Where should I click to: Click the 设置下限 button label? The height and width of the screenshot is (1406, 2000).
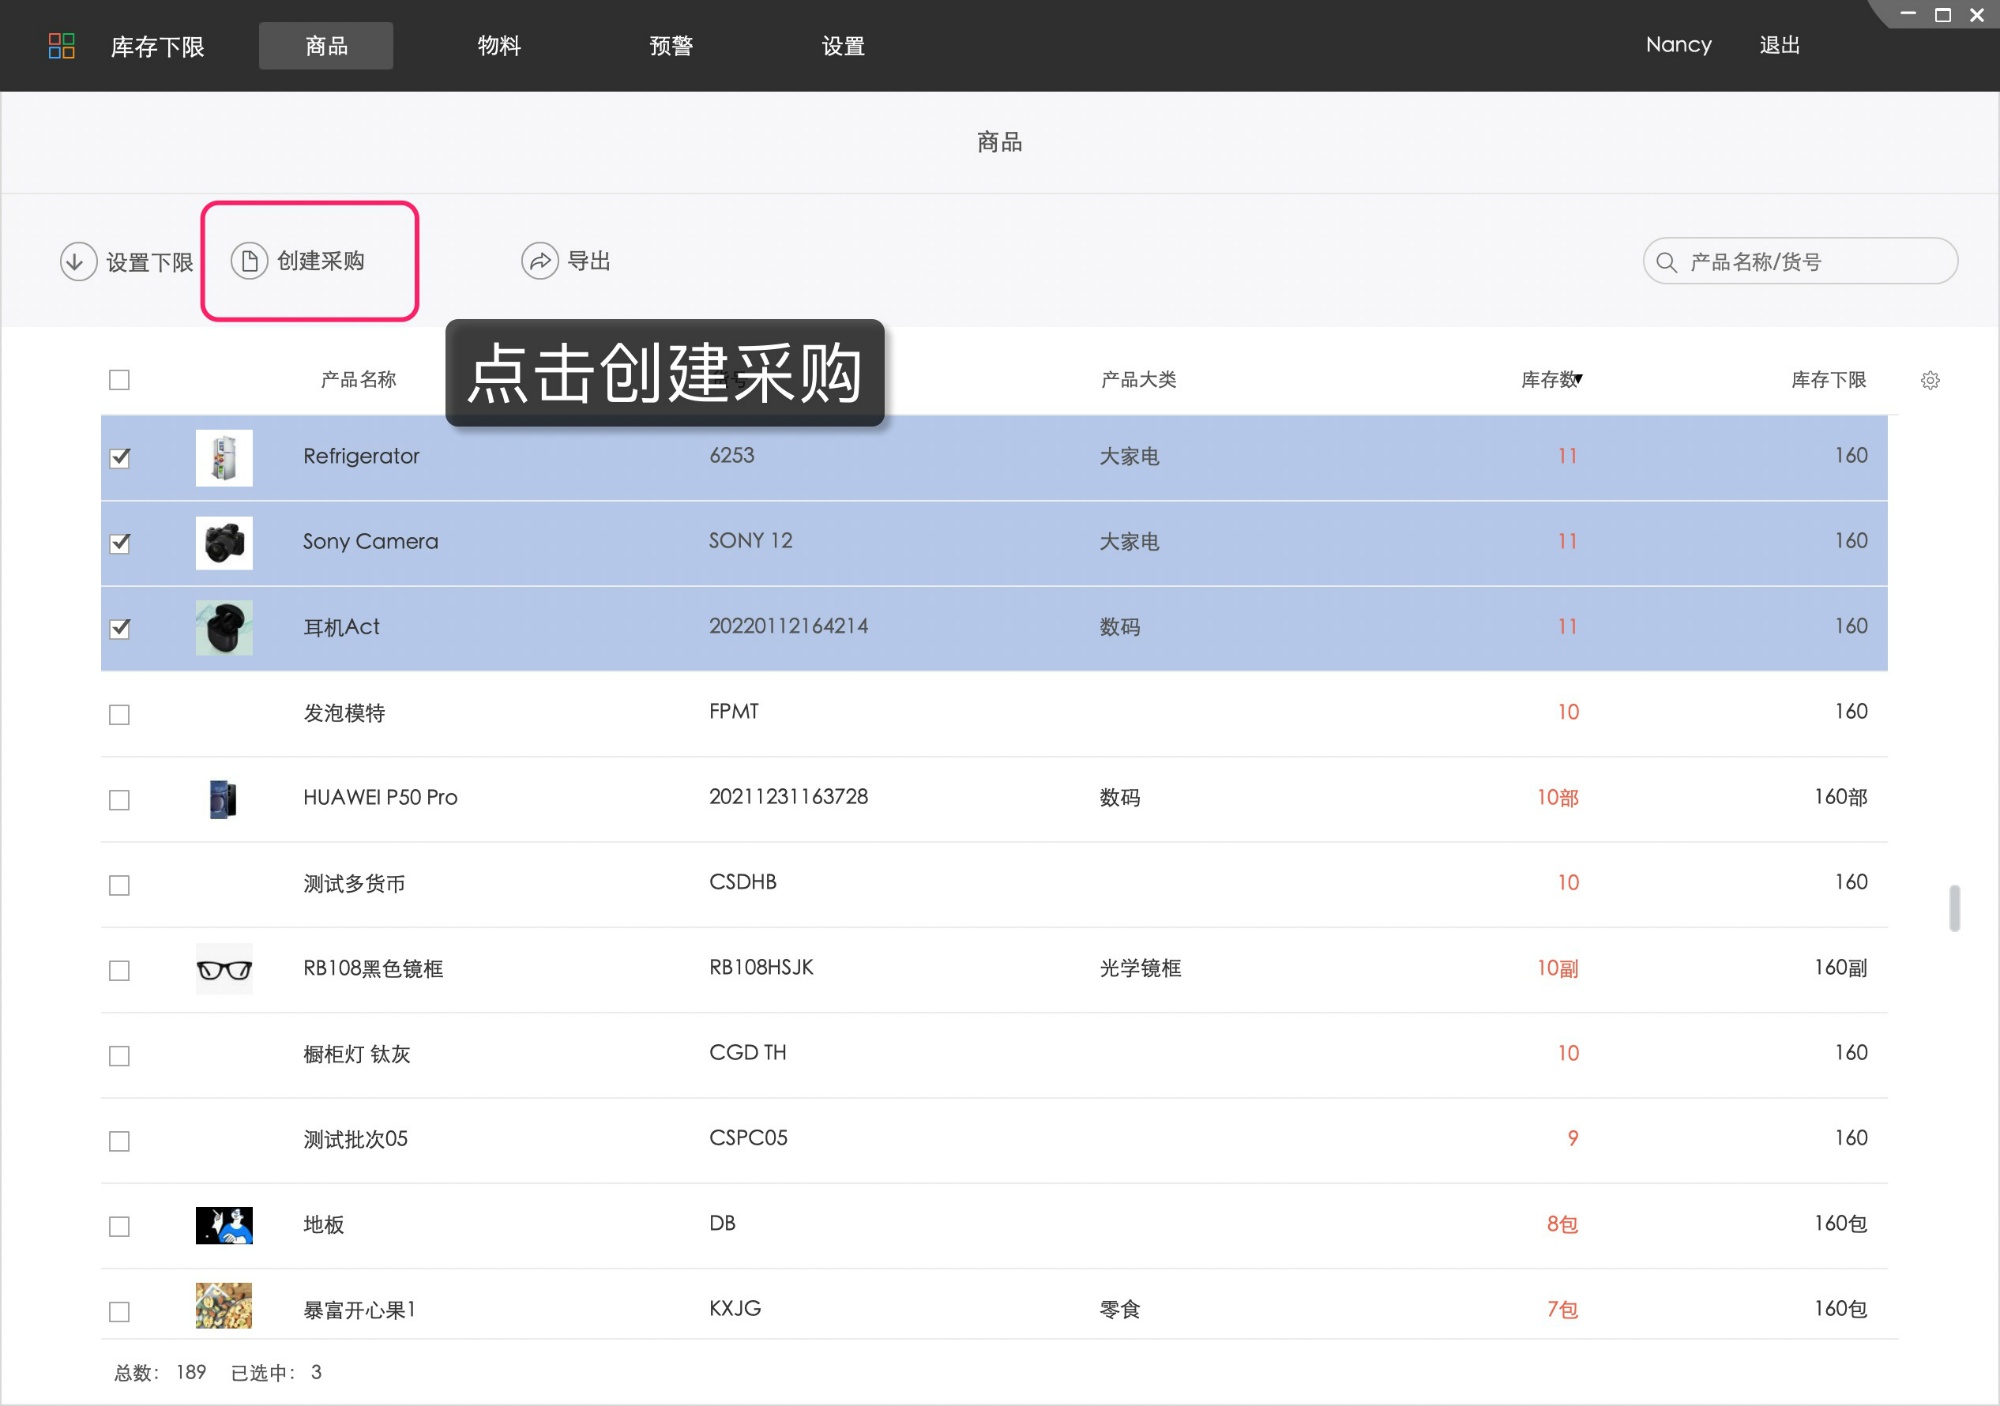click(150, 263)
